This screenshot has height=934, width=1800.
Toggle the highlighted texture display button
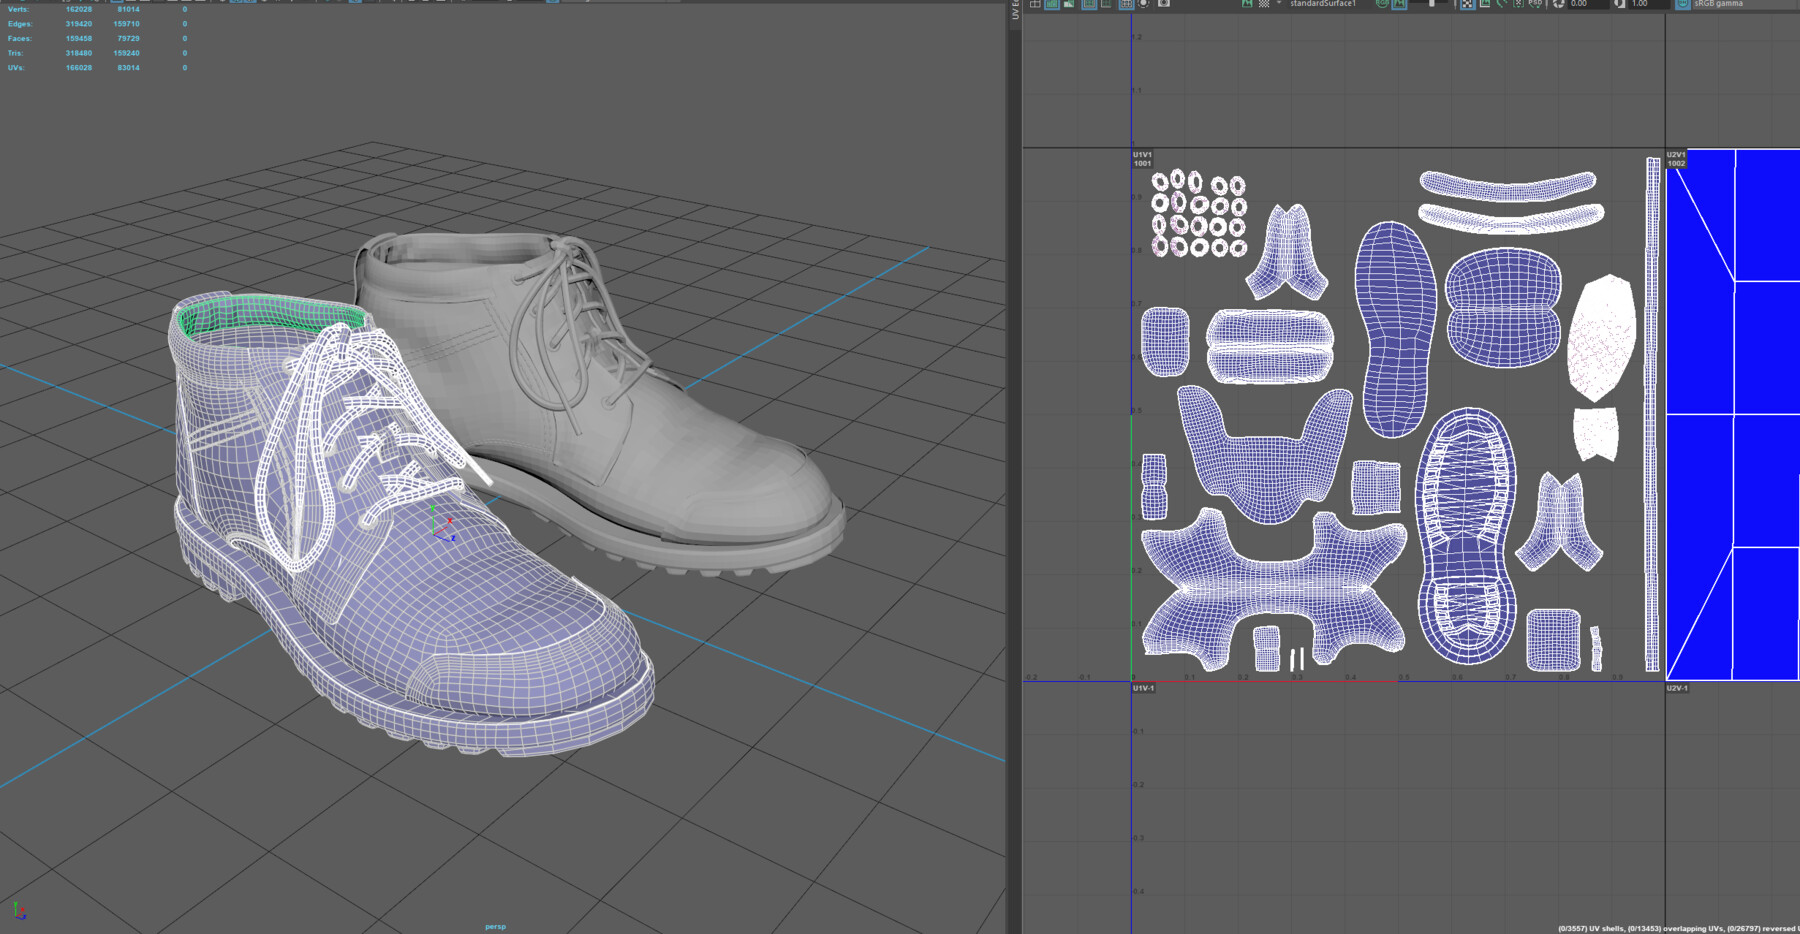(1398, 7)
